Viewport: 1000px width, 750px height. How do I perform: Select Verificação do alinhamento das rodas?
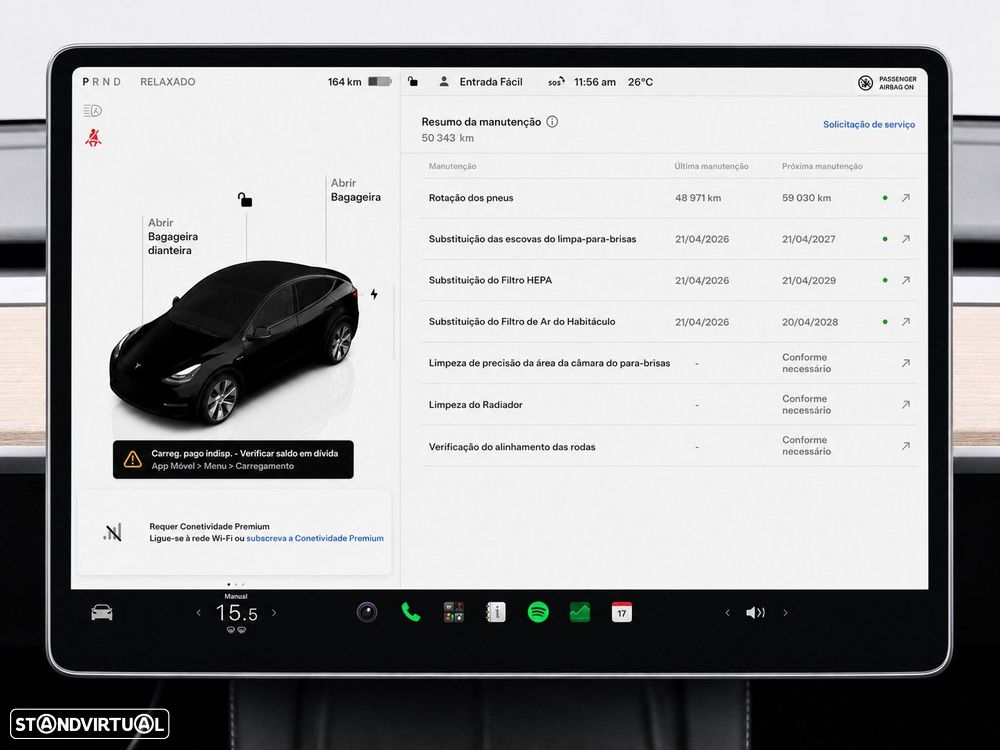point(668,446)
